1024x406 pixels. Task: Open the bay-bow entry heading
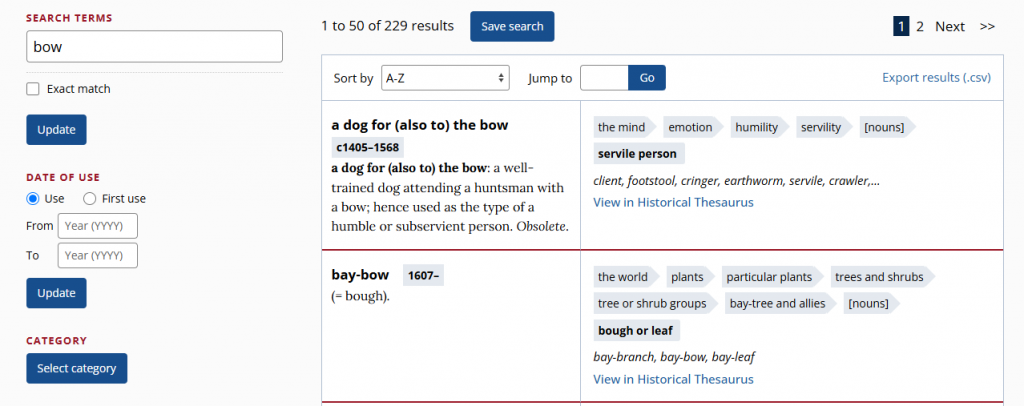[x=360, y=274]
